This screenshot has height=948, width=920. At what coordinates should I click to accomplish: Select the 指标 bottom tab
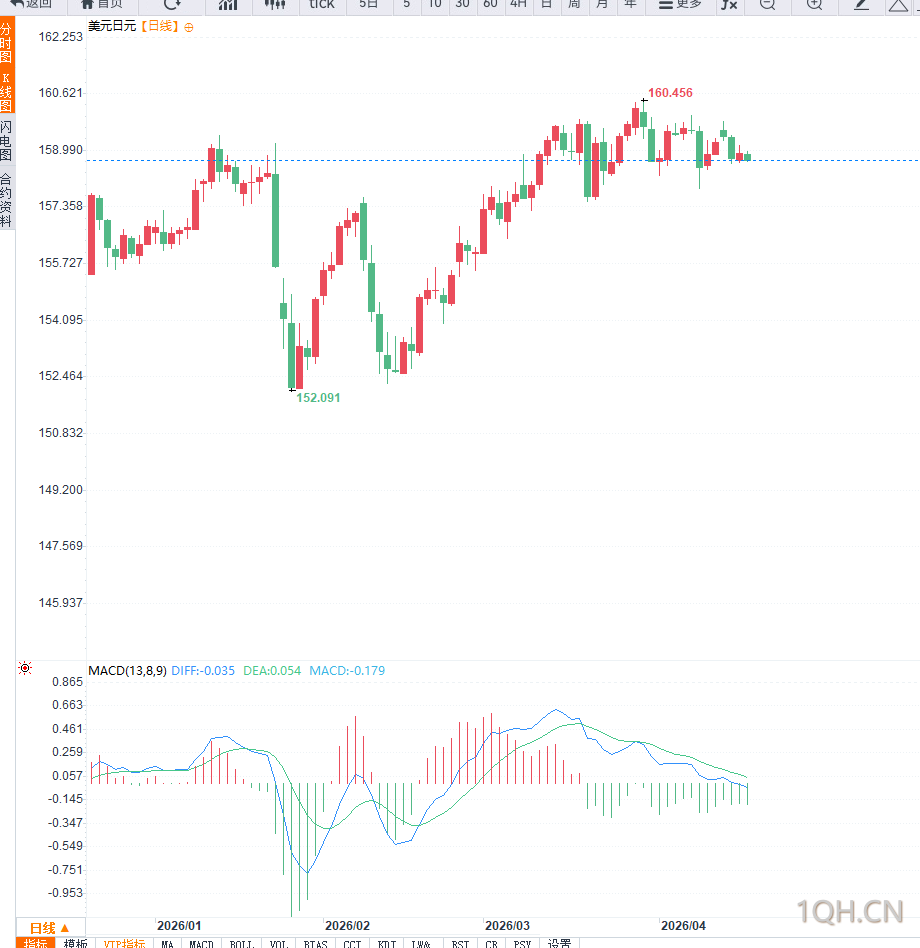click(35, 943)
